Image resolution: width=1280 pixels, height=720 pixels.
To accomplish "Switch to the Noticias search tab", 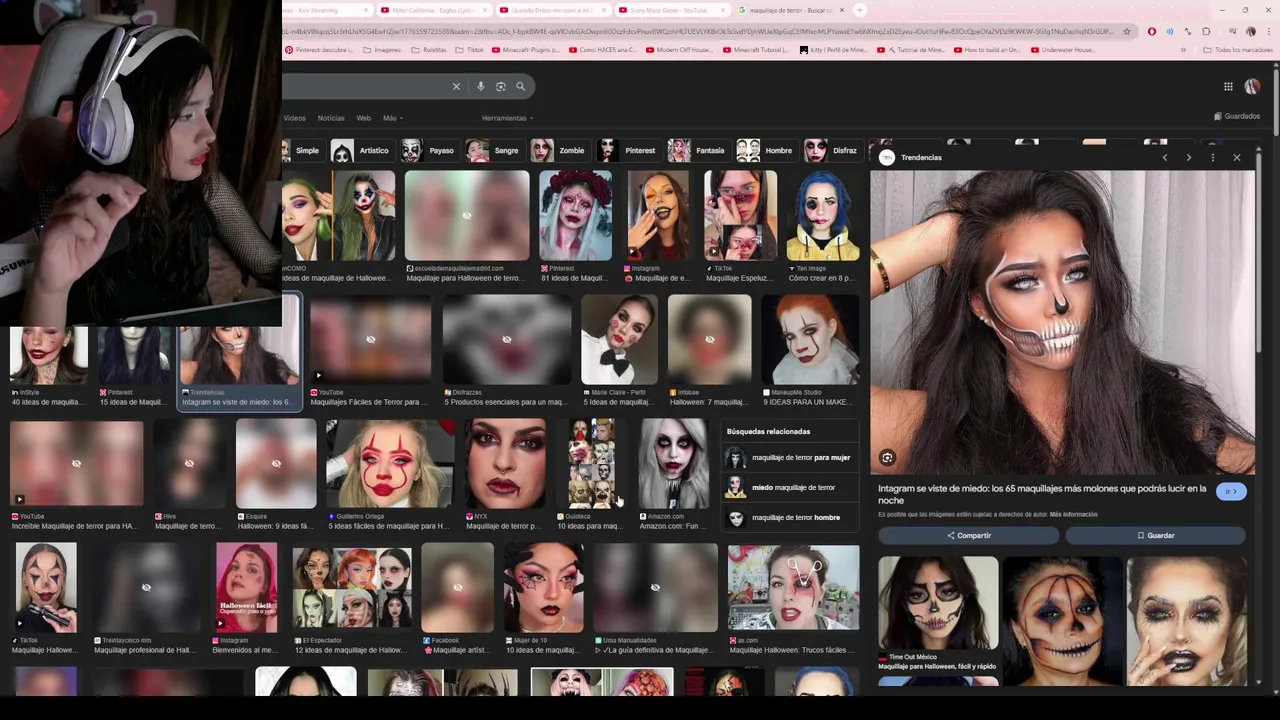I will click(331, 118).
